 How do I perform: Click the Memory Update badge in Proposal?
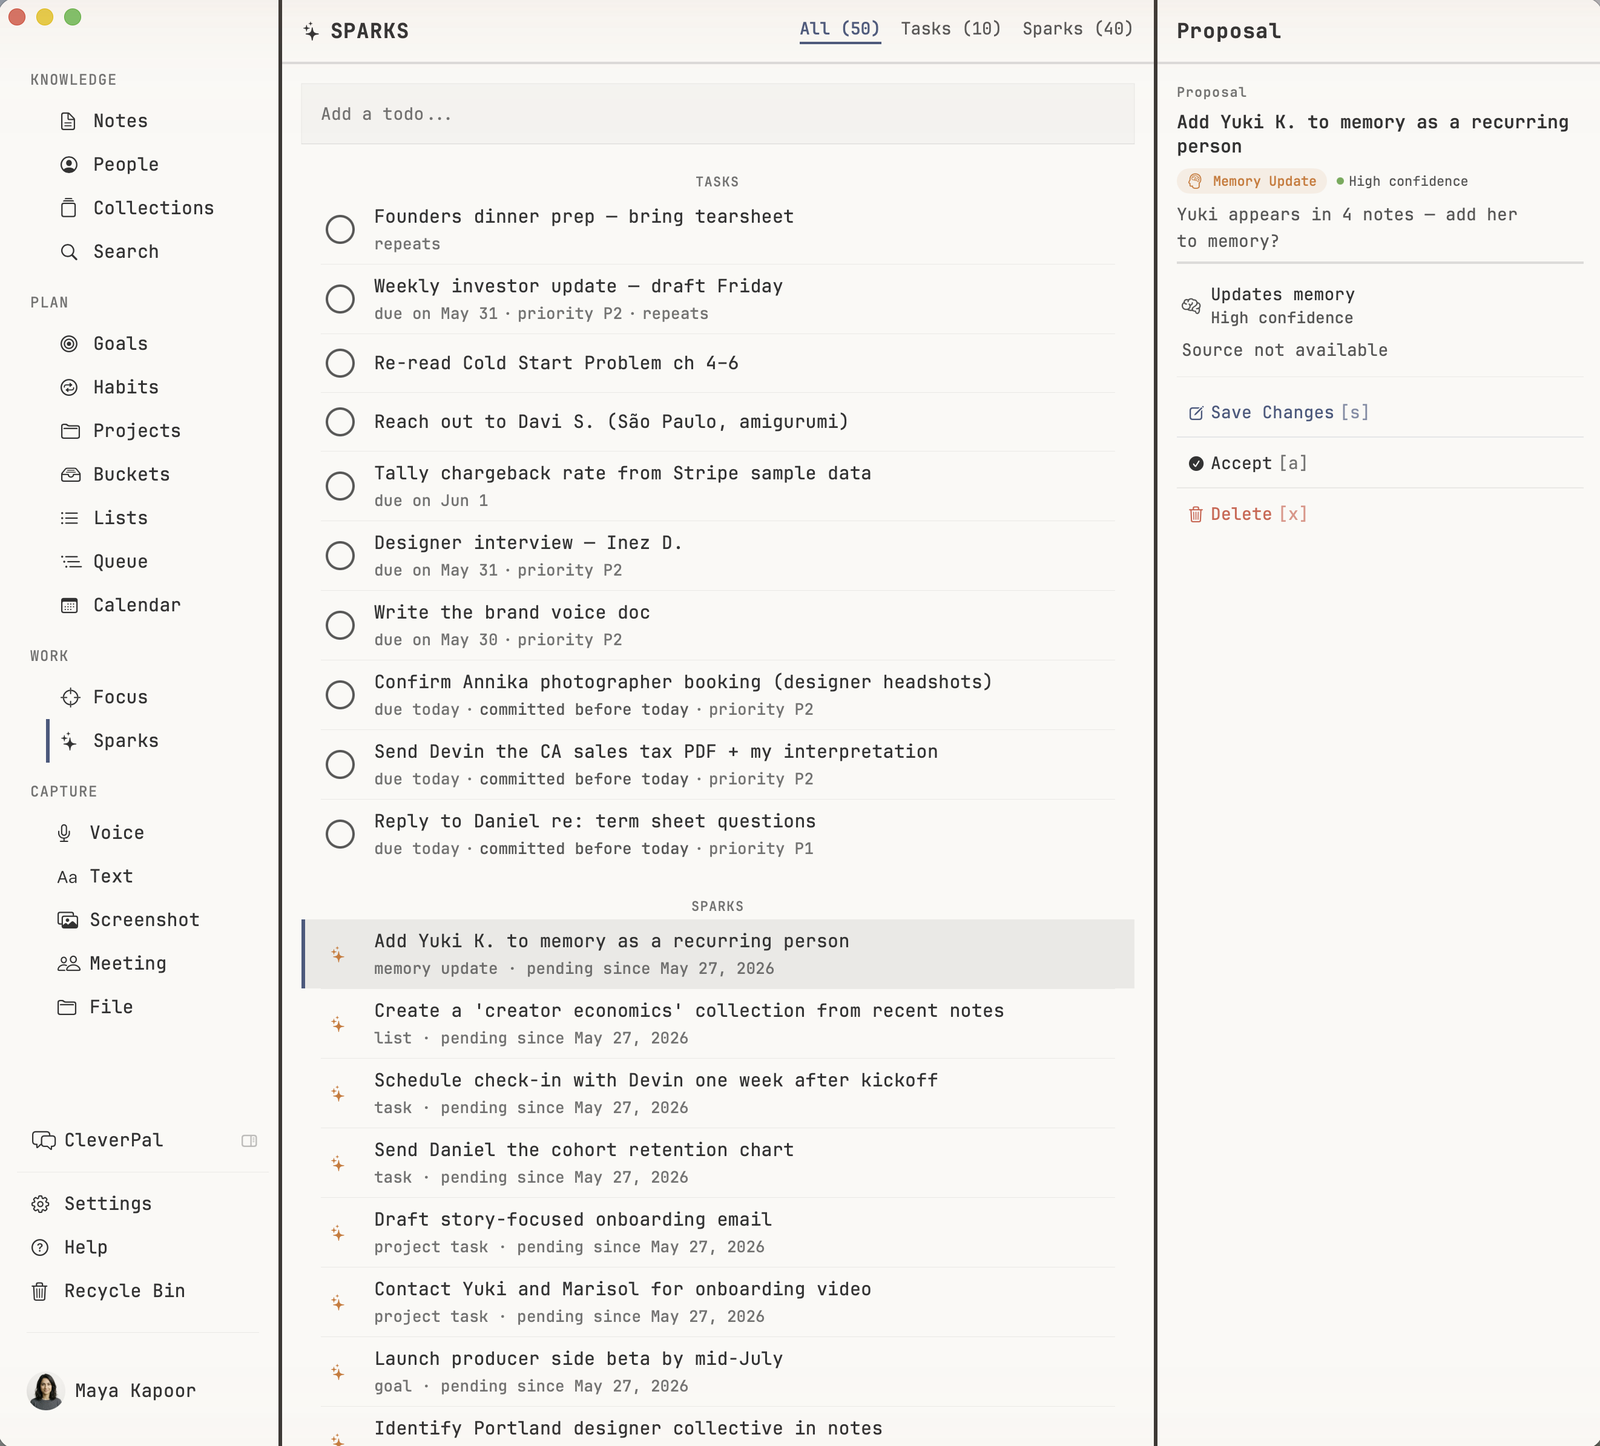[1252, 181]
